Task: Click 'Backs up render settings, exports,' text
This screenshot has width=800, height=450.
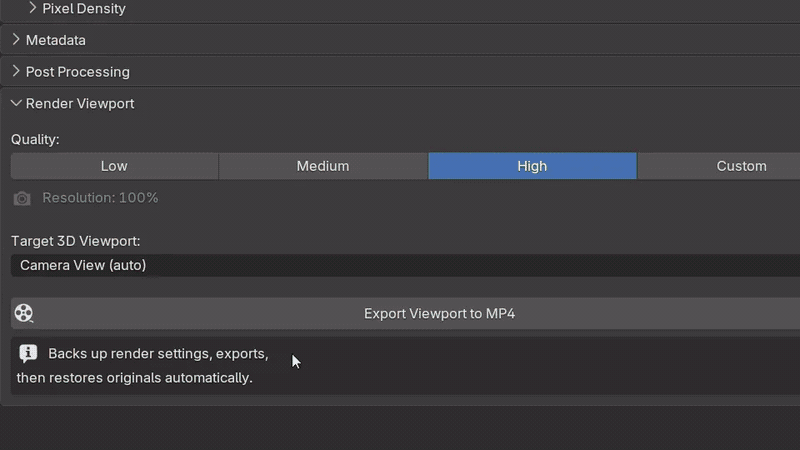Action: pyautogui.click(x=158, y=354)
